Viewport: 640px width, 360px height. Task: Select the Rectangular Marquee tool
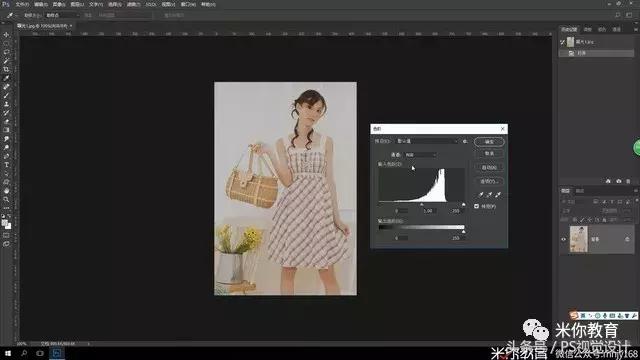coord(6,43)
